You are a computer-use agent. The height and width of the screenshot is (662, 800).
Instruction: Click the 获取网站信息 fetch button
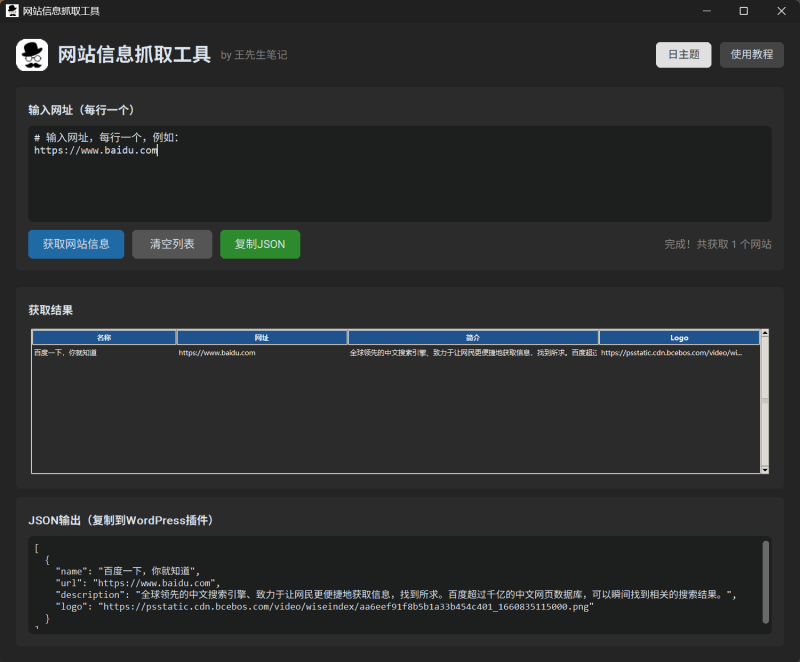75,244
